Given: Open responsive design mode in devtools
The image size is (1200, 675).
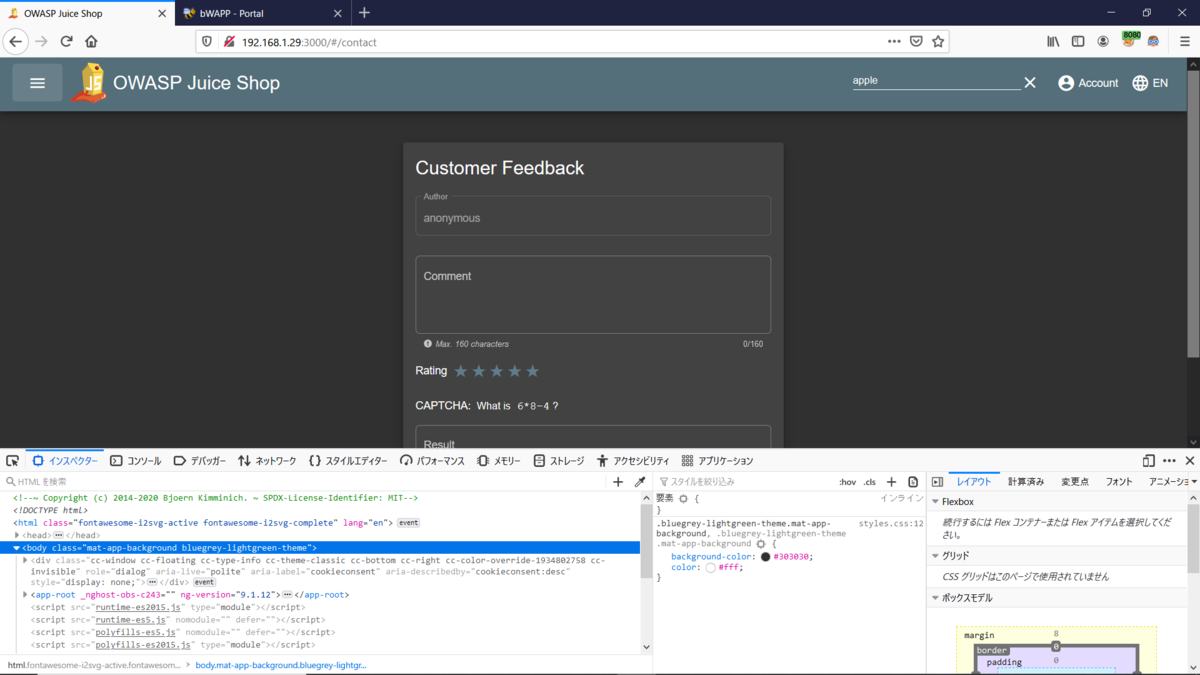Looking at the screenshot, I should point(1148,461).
